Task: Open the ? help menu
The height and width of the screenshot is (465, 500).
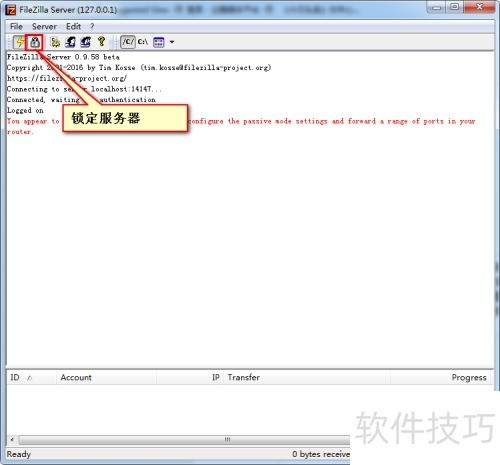Action: 92,26
